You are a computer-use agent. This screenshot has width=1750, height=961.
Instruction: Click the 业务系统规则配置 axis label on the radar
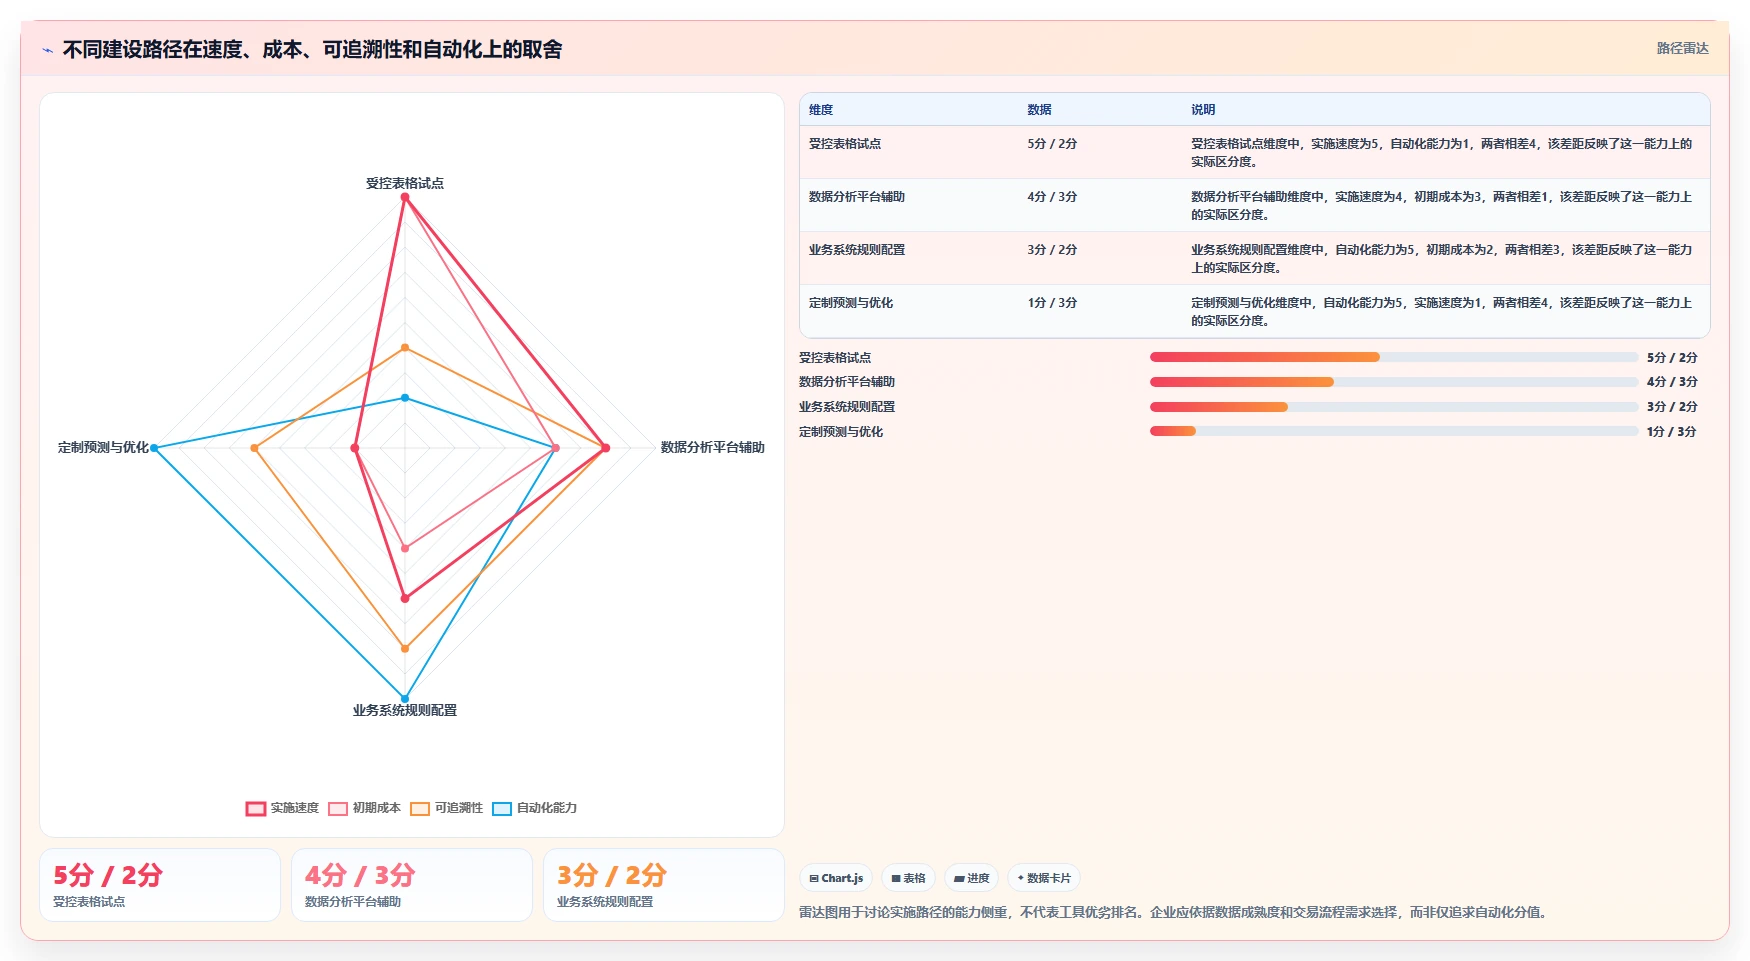(x=405, y=710)
